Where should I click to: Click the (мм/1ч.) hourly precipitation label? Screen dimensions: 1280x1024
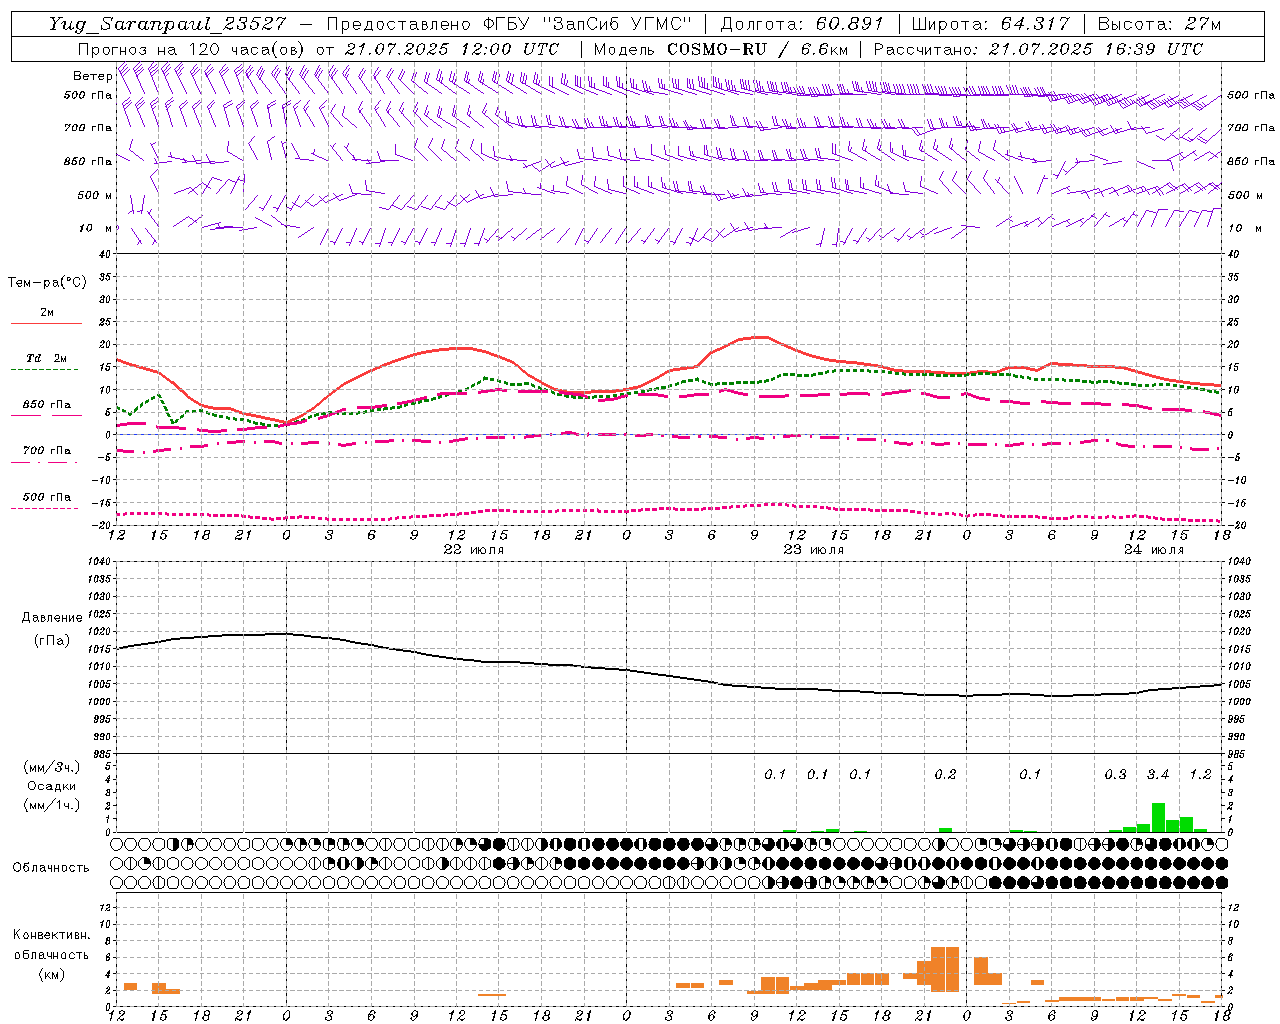[x=51, y=805]
